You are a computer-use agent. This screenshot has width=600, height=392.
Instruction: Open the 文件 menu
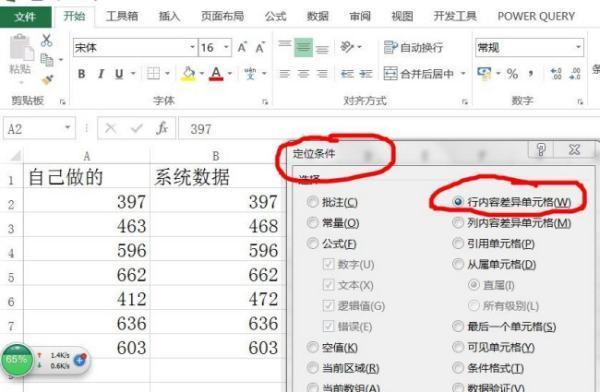click(x=26, y=16)
